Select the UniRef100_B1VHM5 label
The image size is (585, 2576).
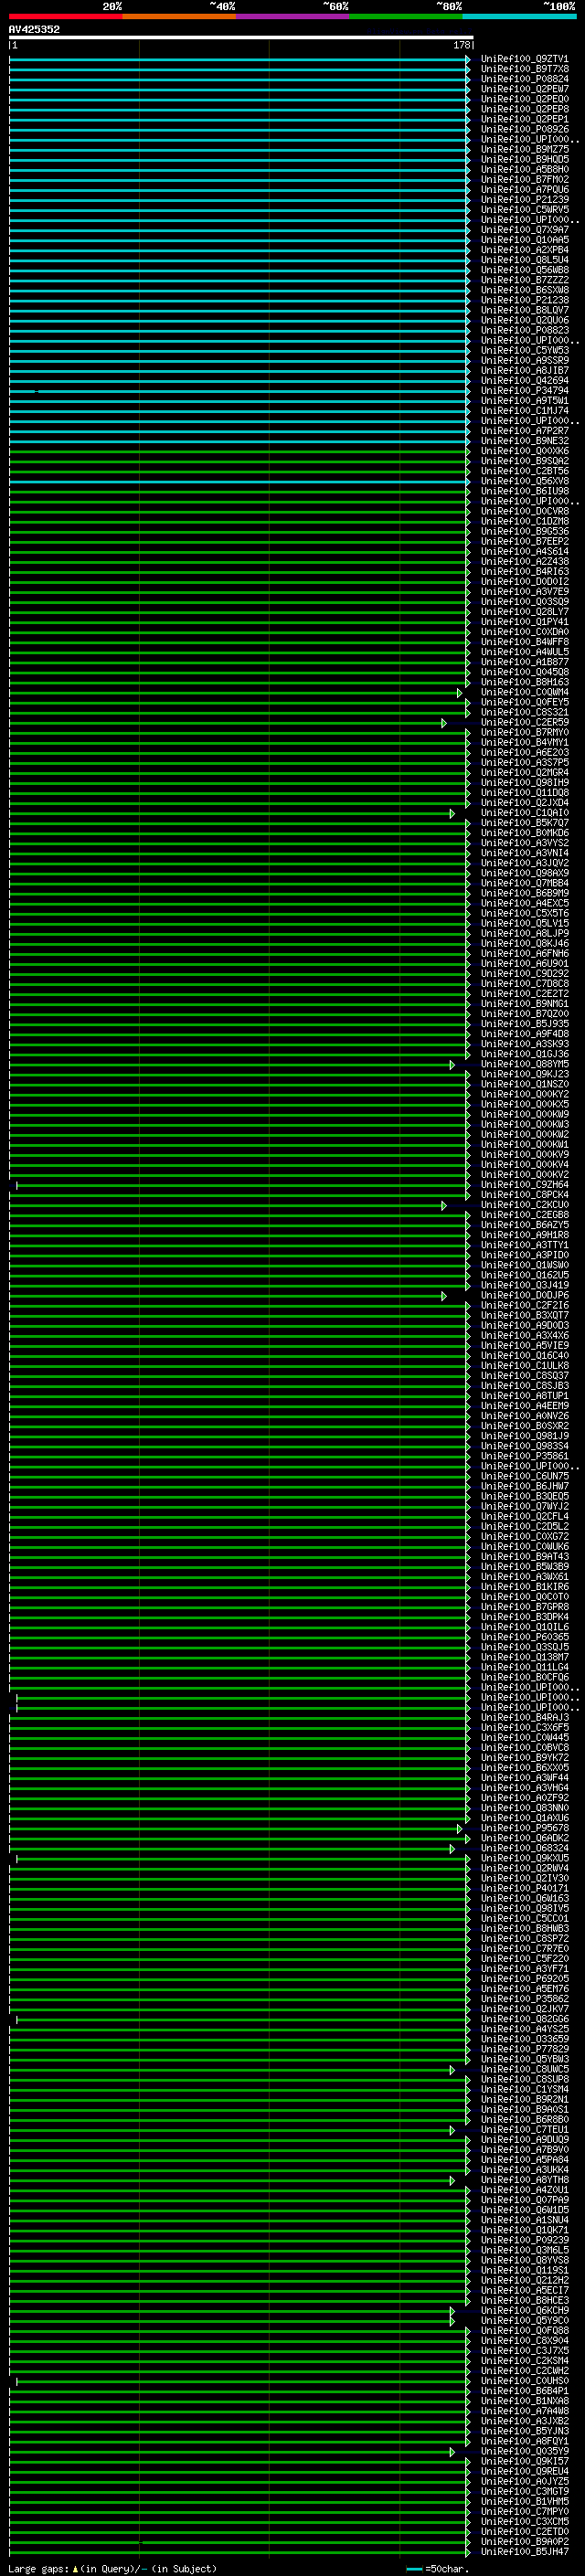click(525, 2501)
